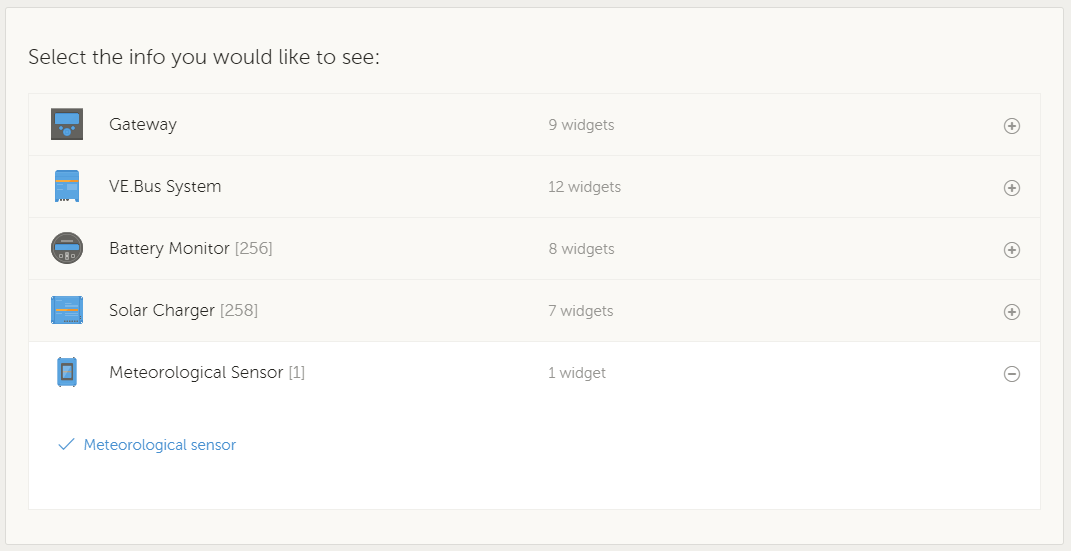Expand the Battery Monitor section
The image size is (1071, 551).
(x=1011, y=250)
